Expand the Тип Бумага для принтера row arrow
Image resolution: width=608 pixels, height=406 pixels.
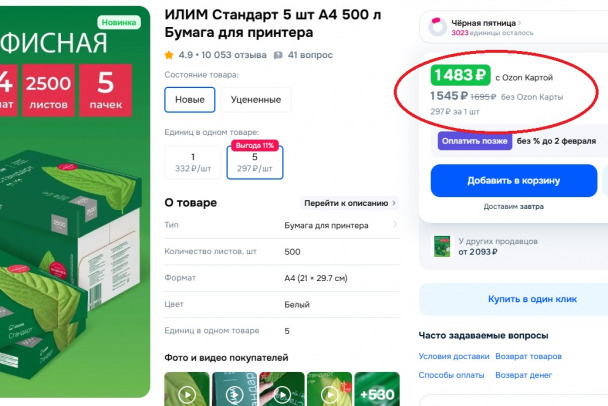[x=395, y=225]
